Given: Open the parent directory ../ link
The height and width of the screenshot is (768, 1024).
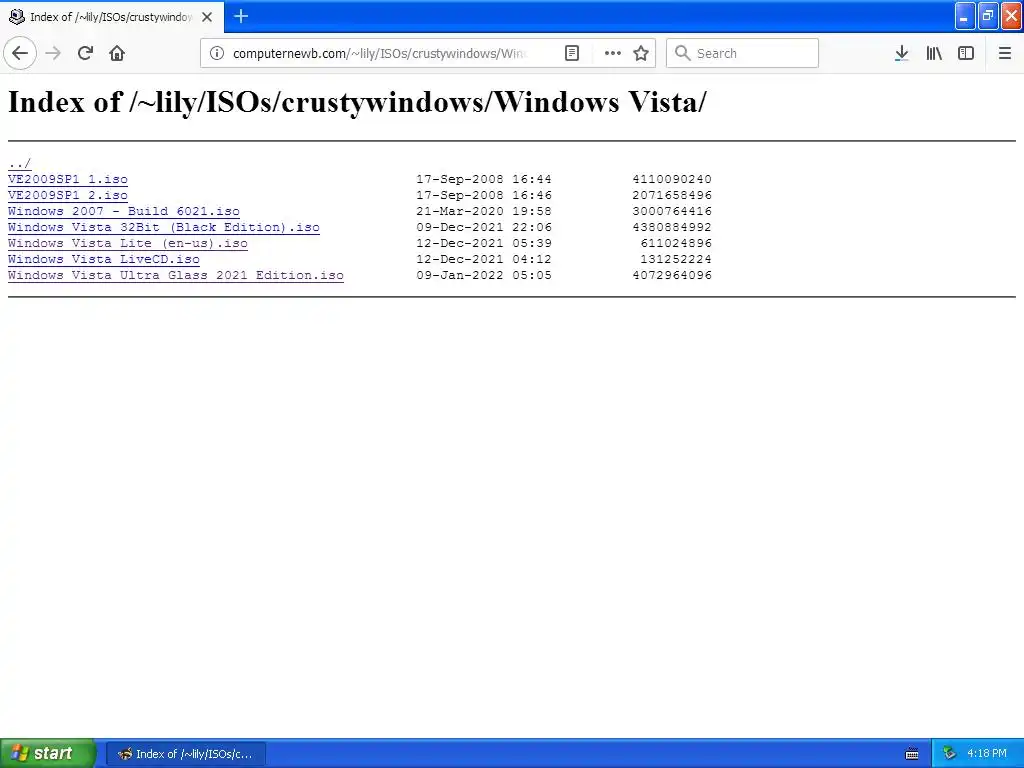Looking at the screenshot, I should 20,163.
